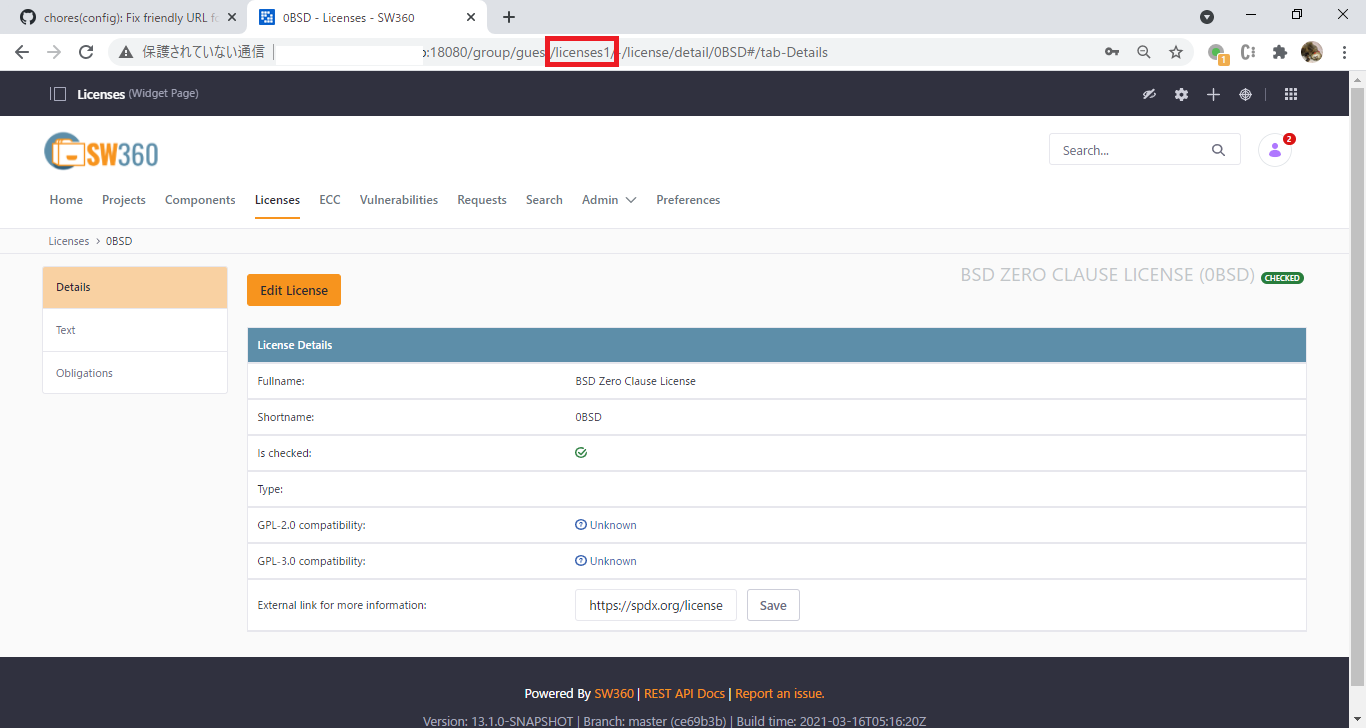Bookmark this page with the star icon

(x=1176, y=52)
